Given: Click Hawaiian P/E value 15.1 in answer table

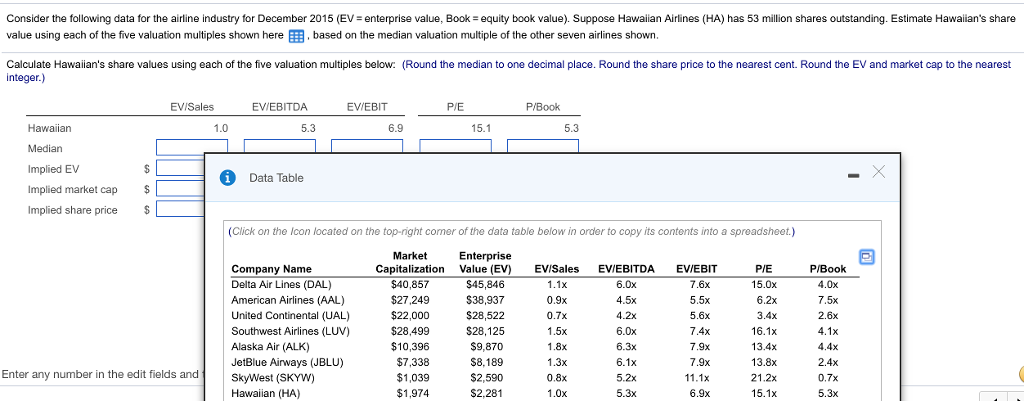Looking at the screenshot, I should pos(481,129).
